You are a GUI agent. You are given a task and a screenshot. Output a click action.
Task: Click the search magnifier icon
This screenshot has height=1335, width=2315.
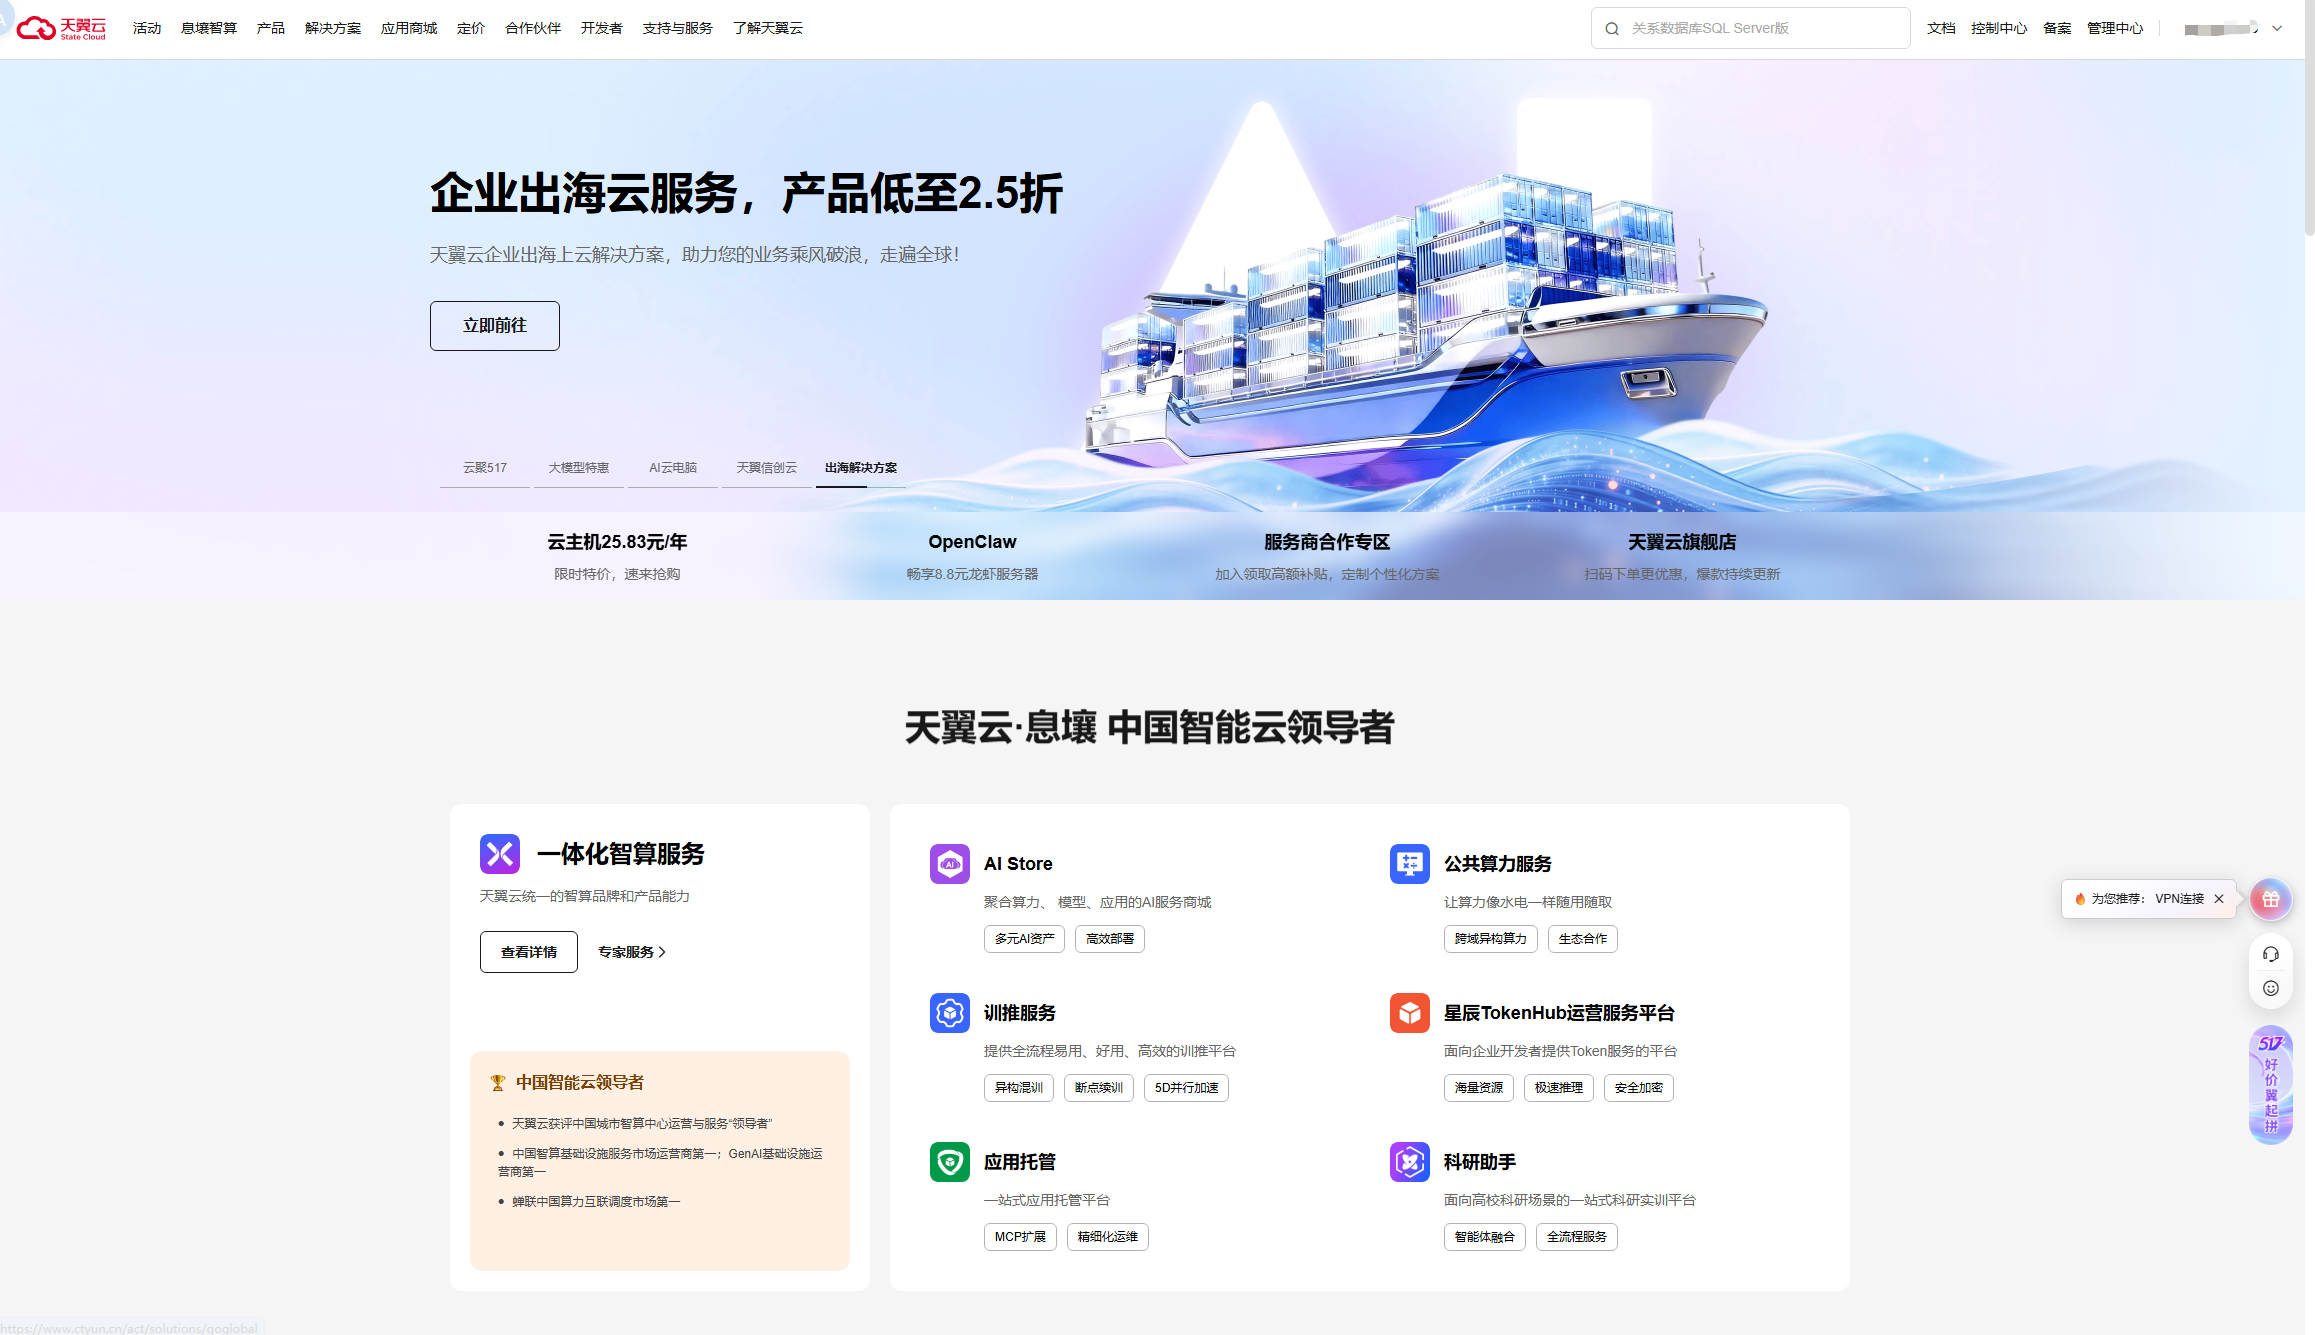click(x=1612, y=29)
